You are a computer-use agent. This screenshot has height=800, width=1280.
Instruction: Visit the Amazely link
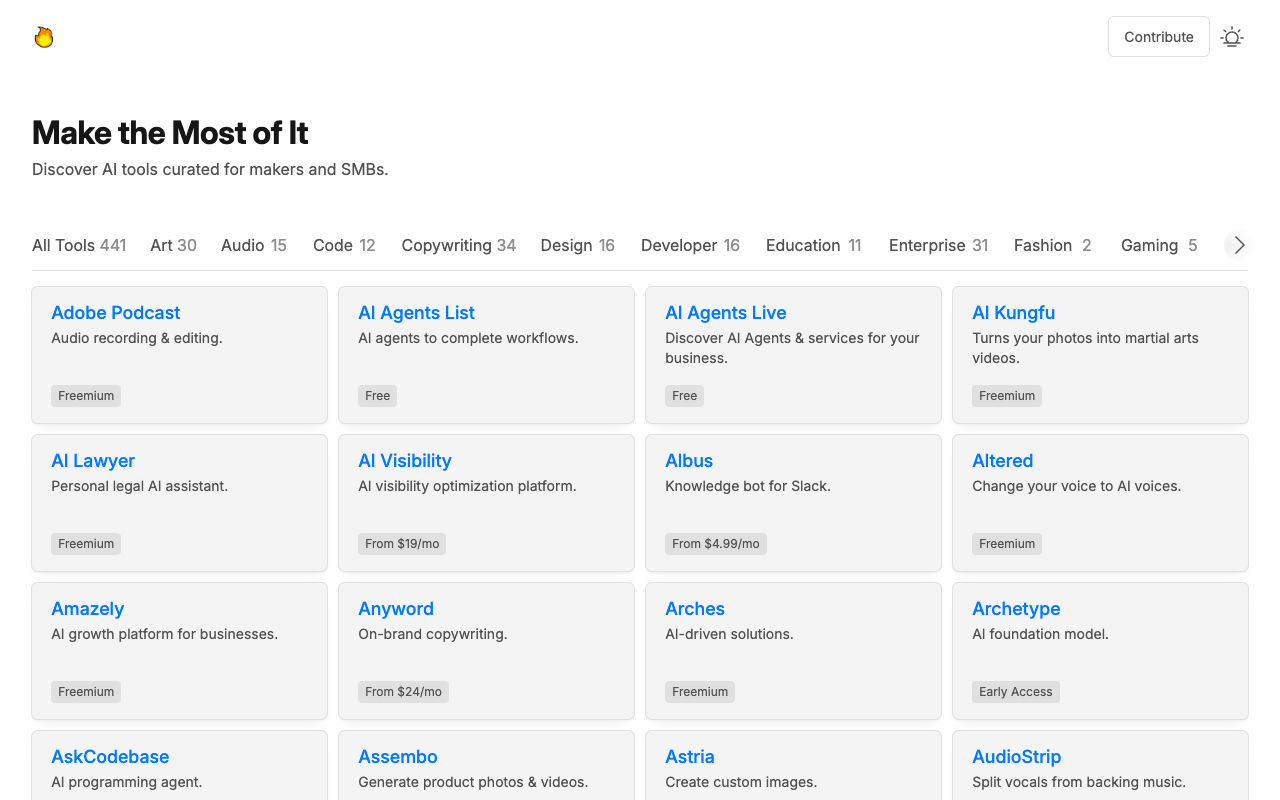click(88, 609)
